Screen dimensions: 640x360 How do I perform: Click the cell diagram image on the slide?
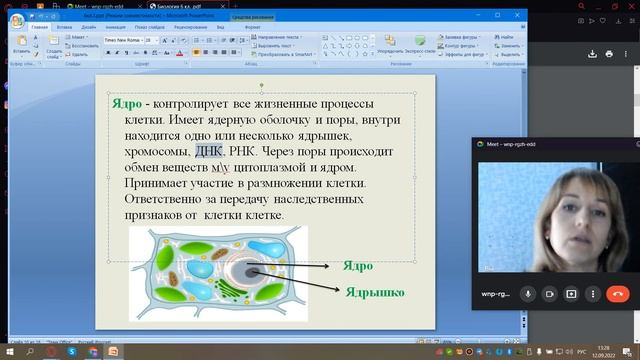(x=218, y=273)
